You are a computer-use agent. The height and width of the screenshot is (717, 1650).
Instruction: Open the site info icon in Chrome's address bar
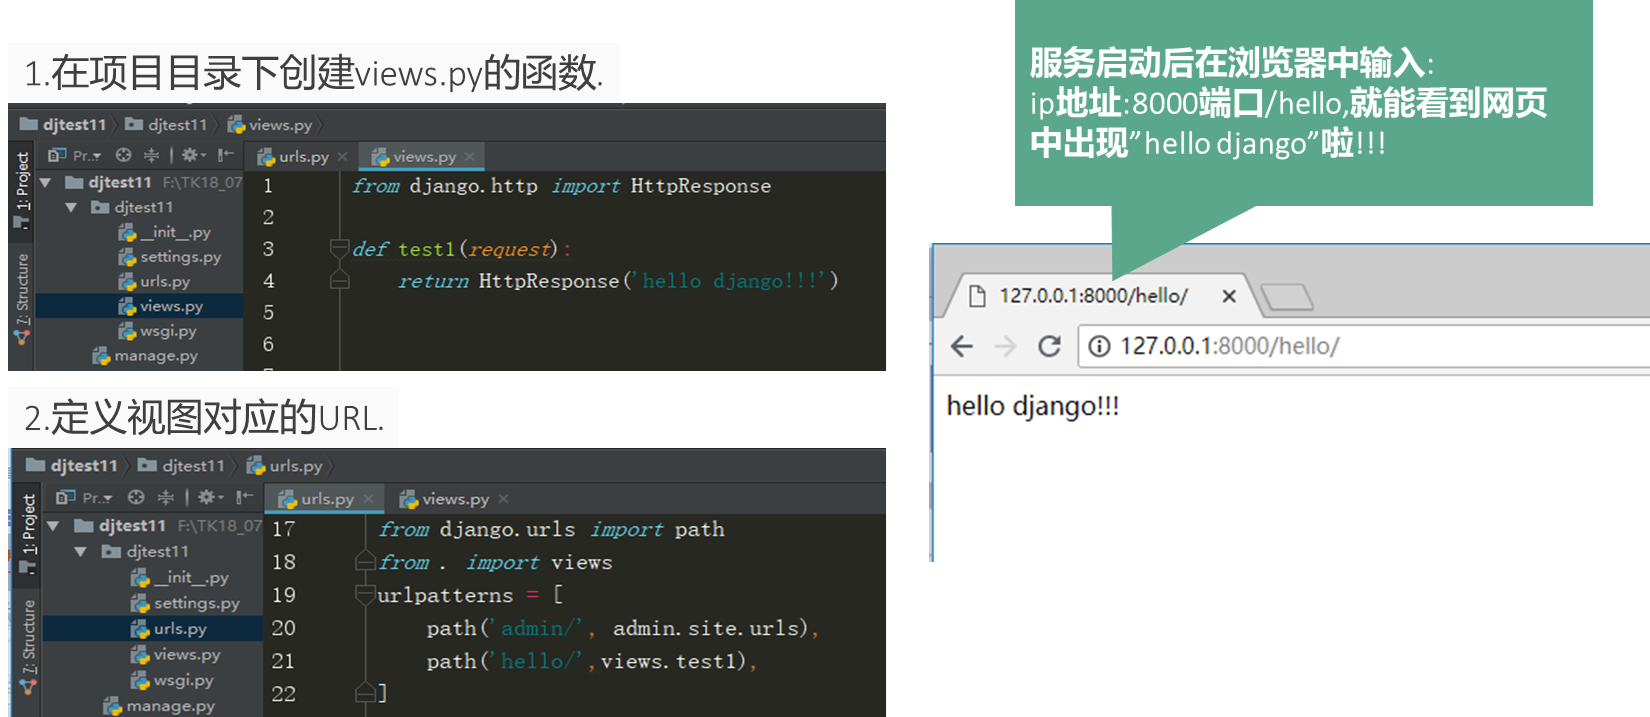click(1099, 346)
